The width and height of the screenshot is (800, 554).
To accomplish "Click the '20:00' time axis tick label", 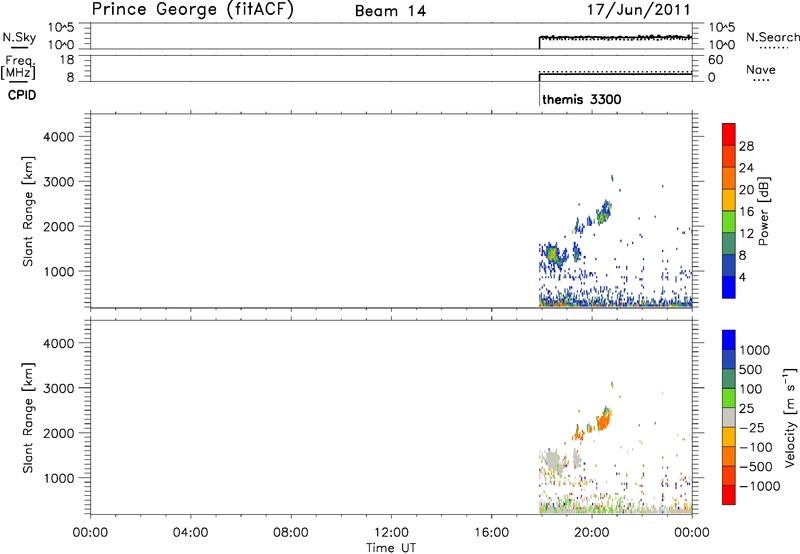I will click(591, 533).
